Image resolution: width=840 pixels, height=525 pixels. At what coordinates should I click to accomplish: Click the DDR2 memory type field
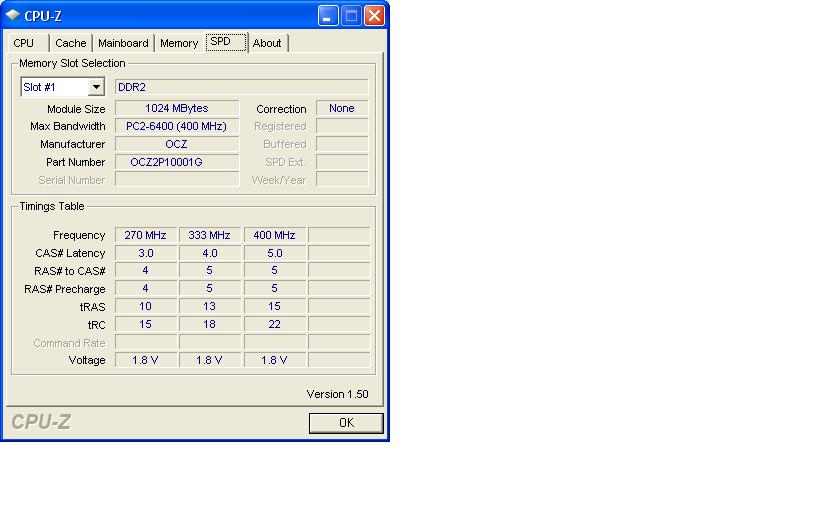click(242, 87)
